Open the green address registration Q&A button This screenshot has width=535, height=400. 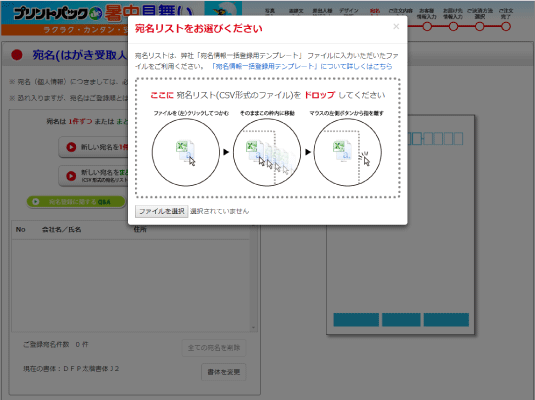click(76, 202)
